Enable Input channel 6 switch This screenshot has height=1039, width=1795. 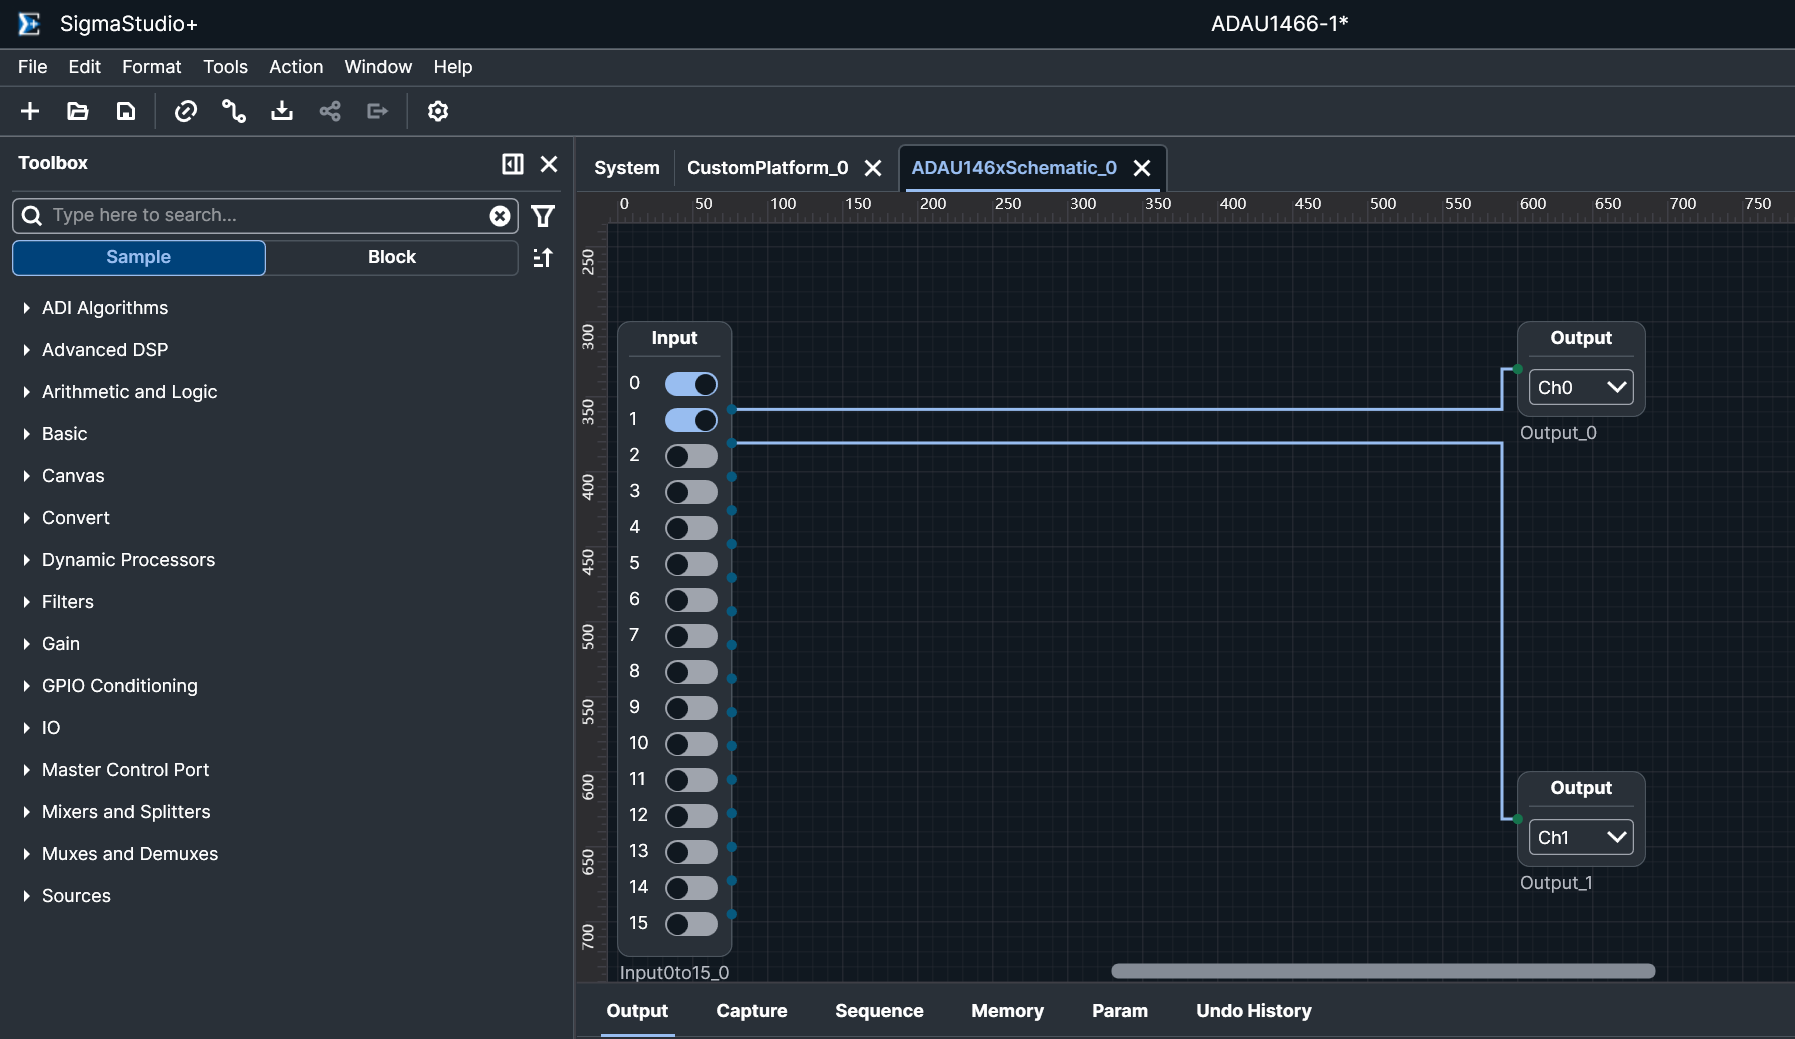[691, 600]
